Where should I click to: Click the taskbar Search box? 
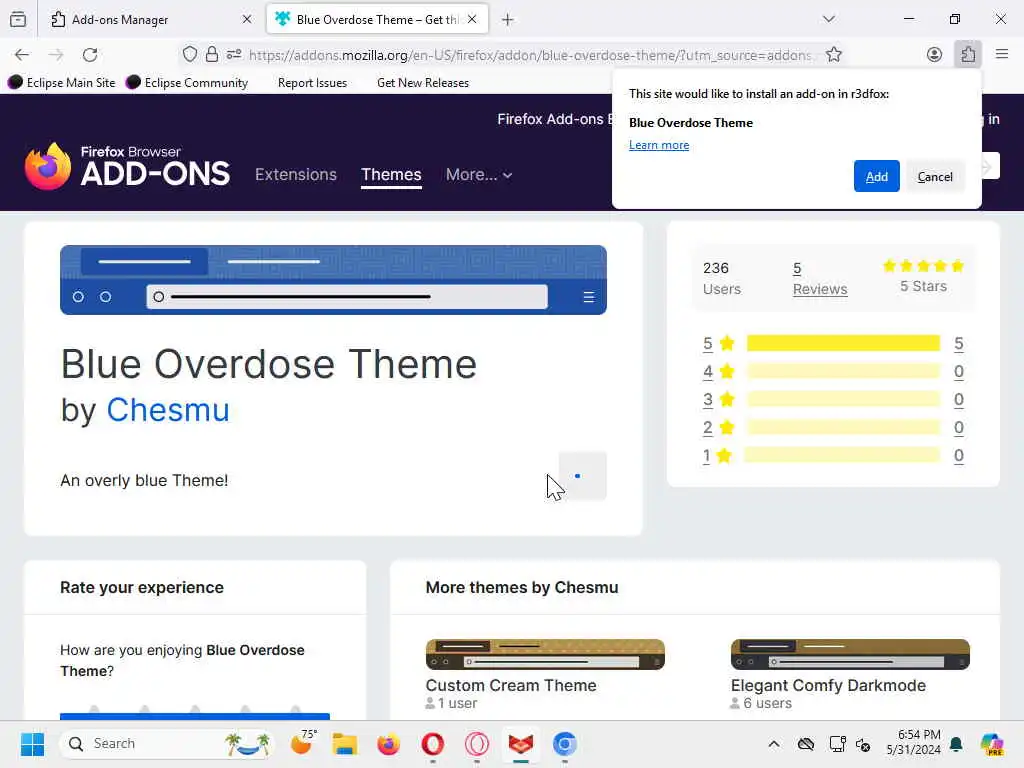point(167,744)
